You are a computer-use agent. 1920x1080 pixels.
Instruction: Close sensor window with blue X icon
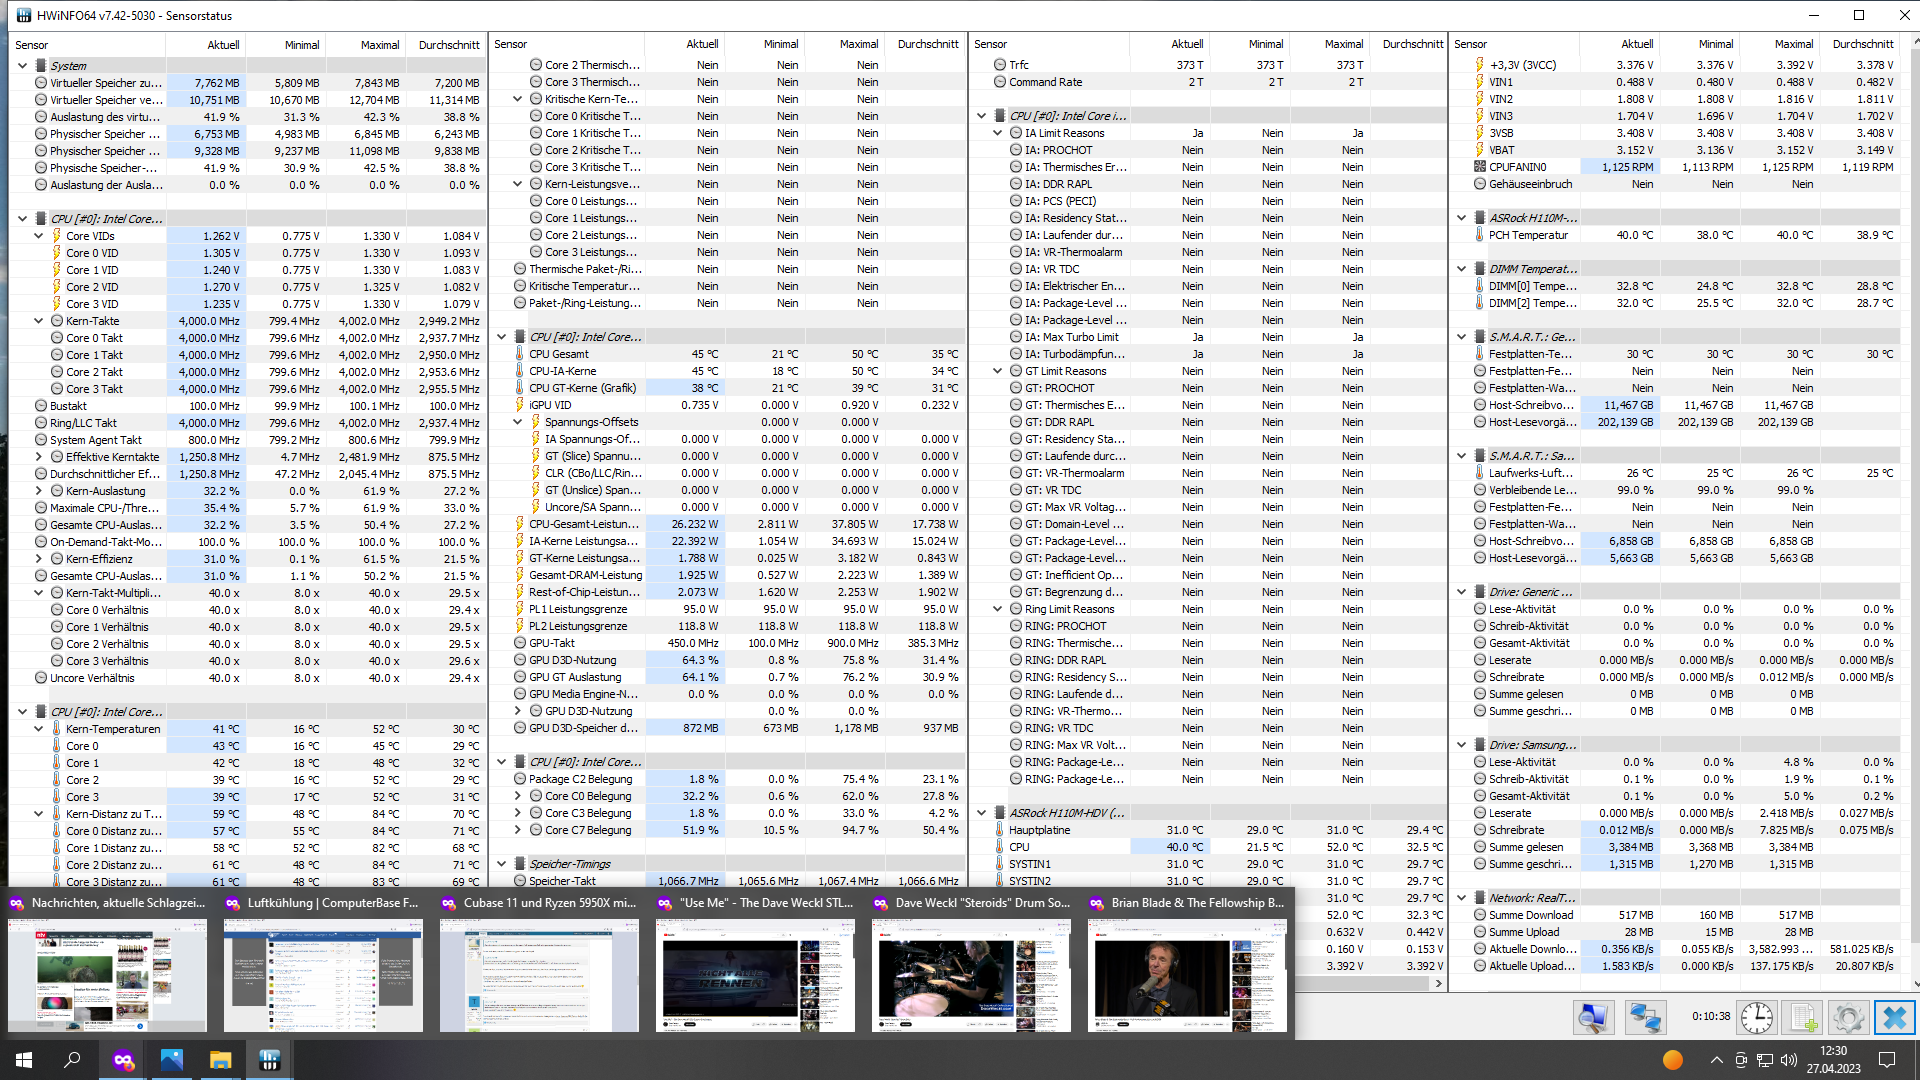1894,1018
